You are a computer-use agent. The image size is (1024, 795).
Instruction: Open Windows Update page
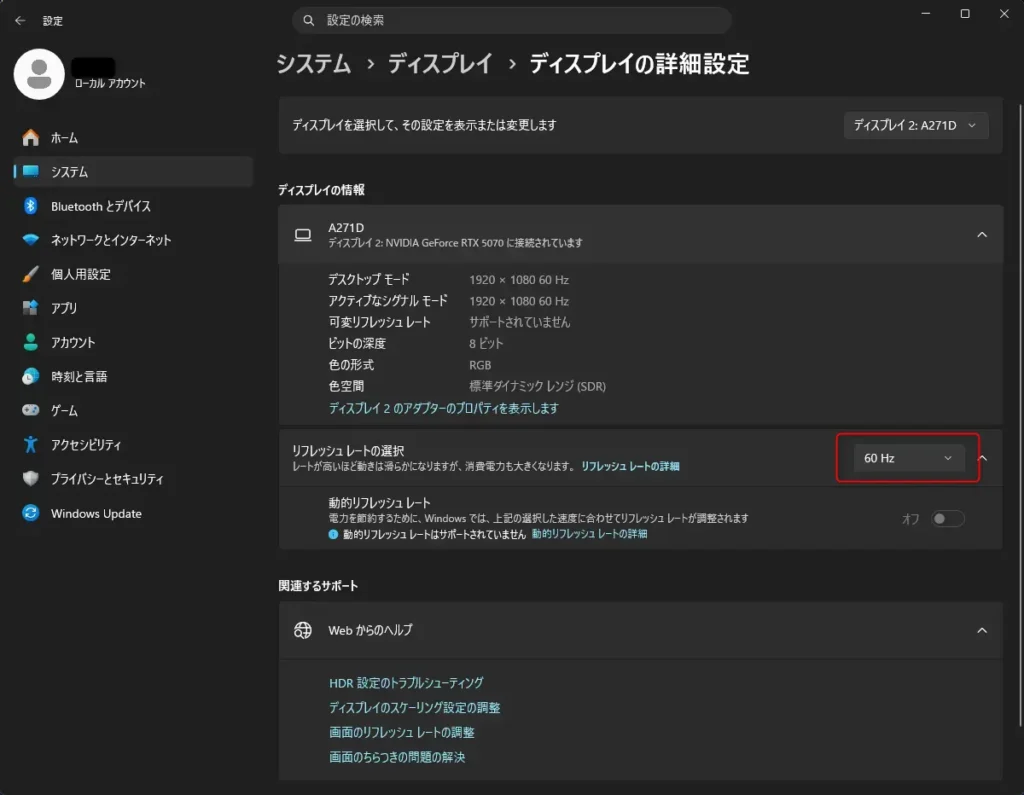[x=133, y=513]
